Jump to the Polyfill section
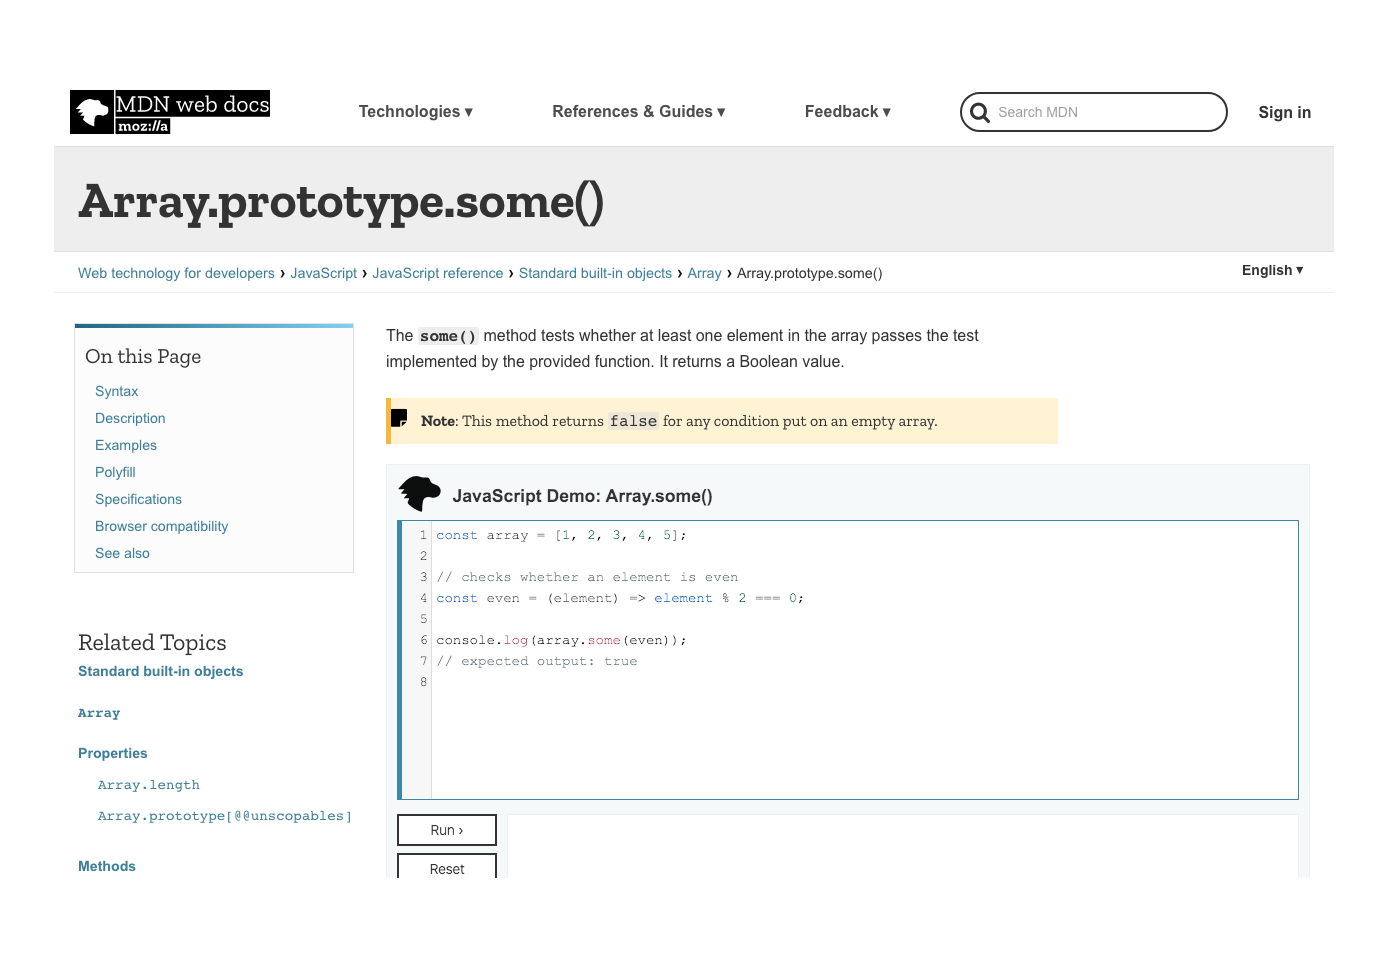This screenshot has width=1388, height=955. click(x=115, y=472)
